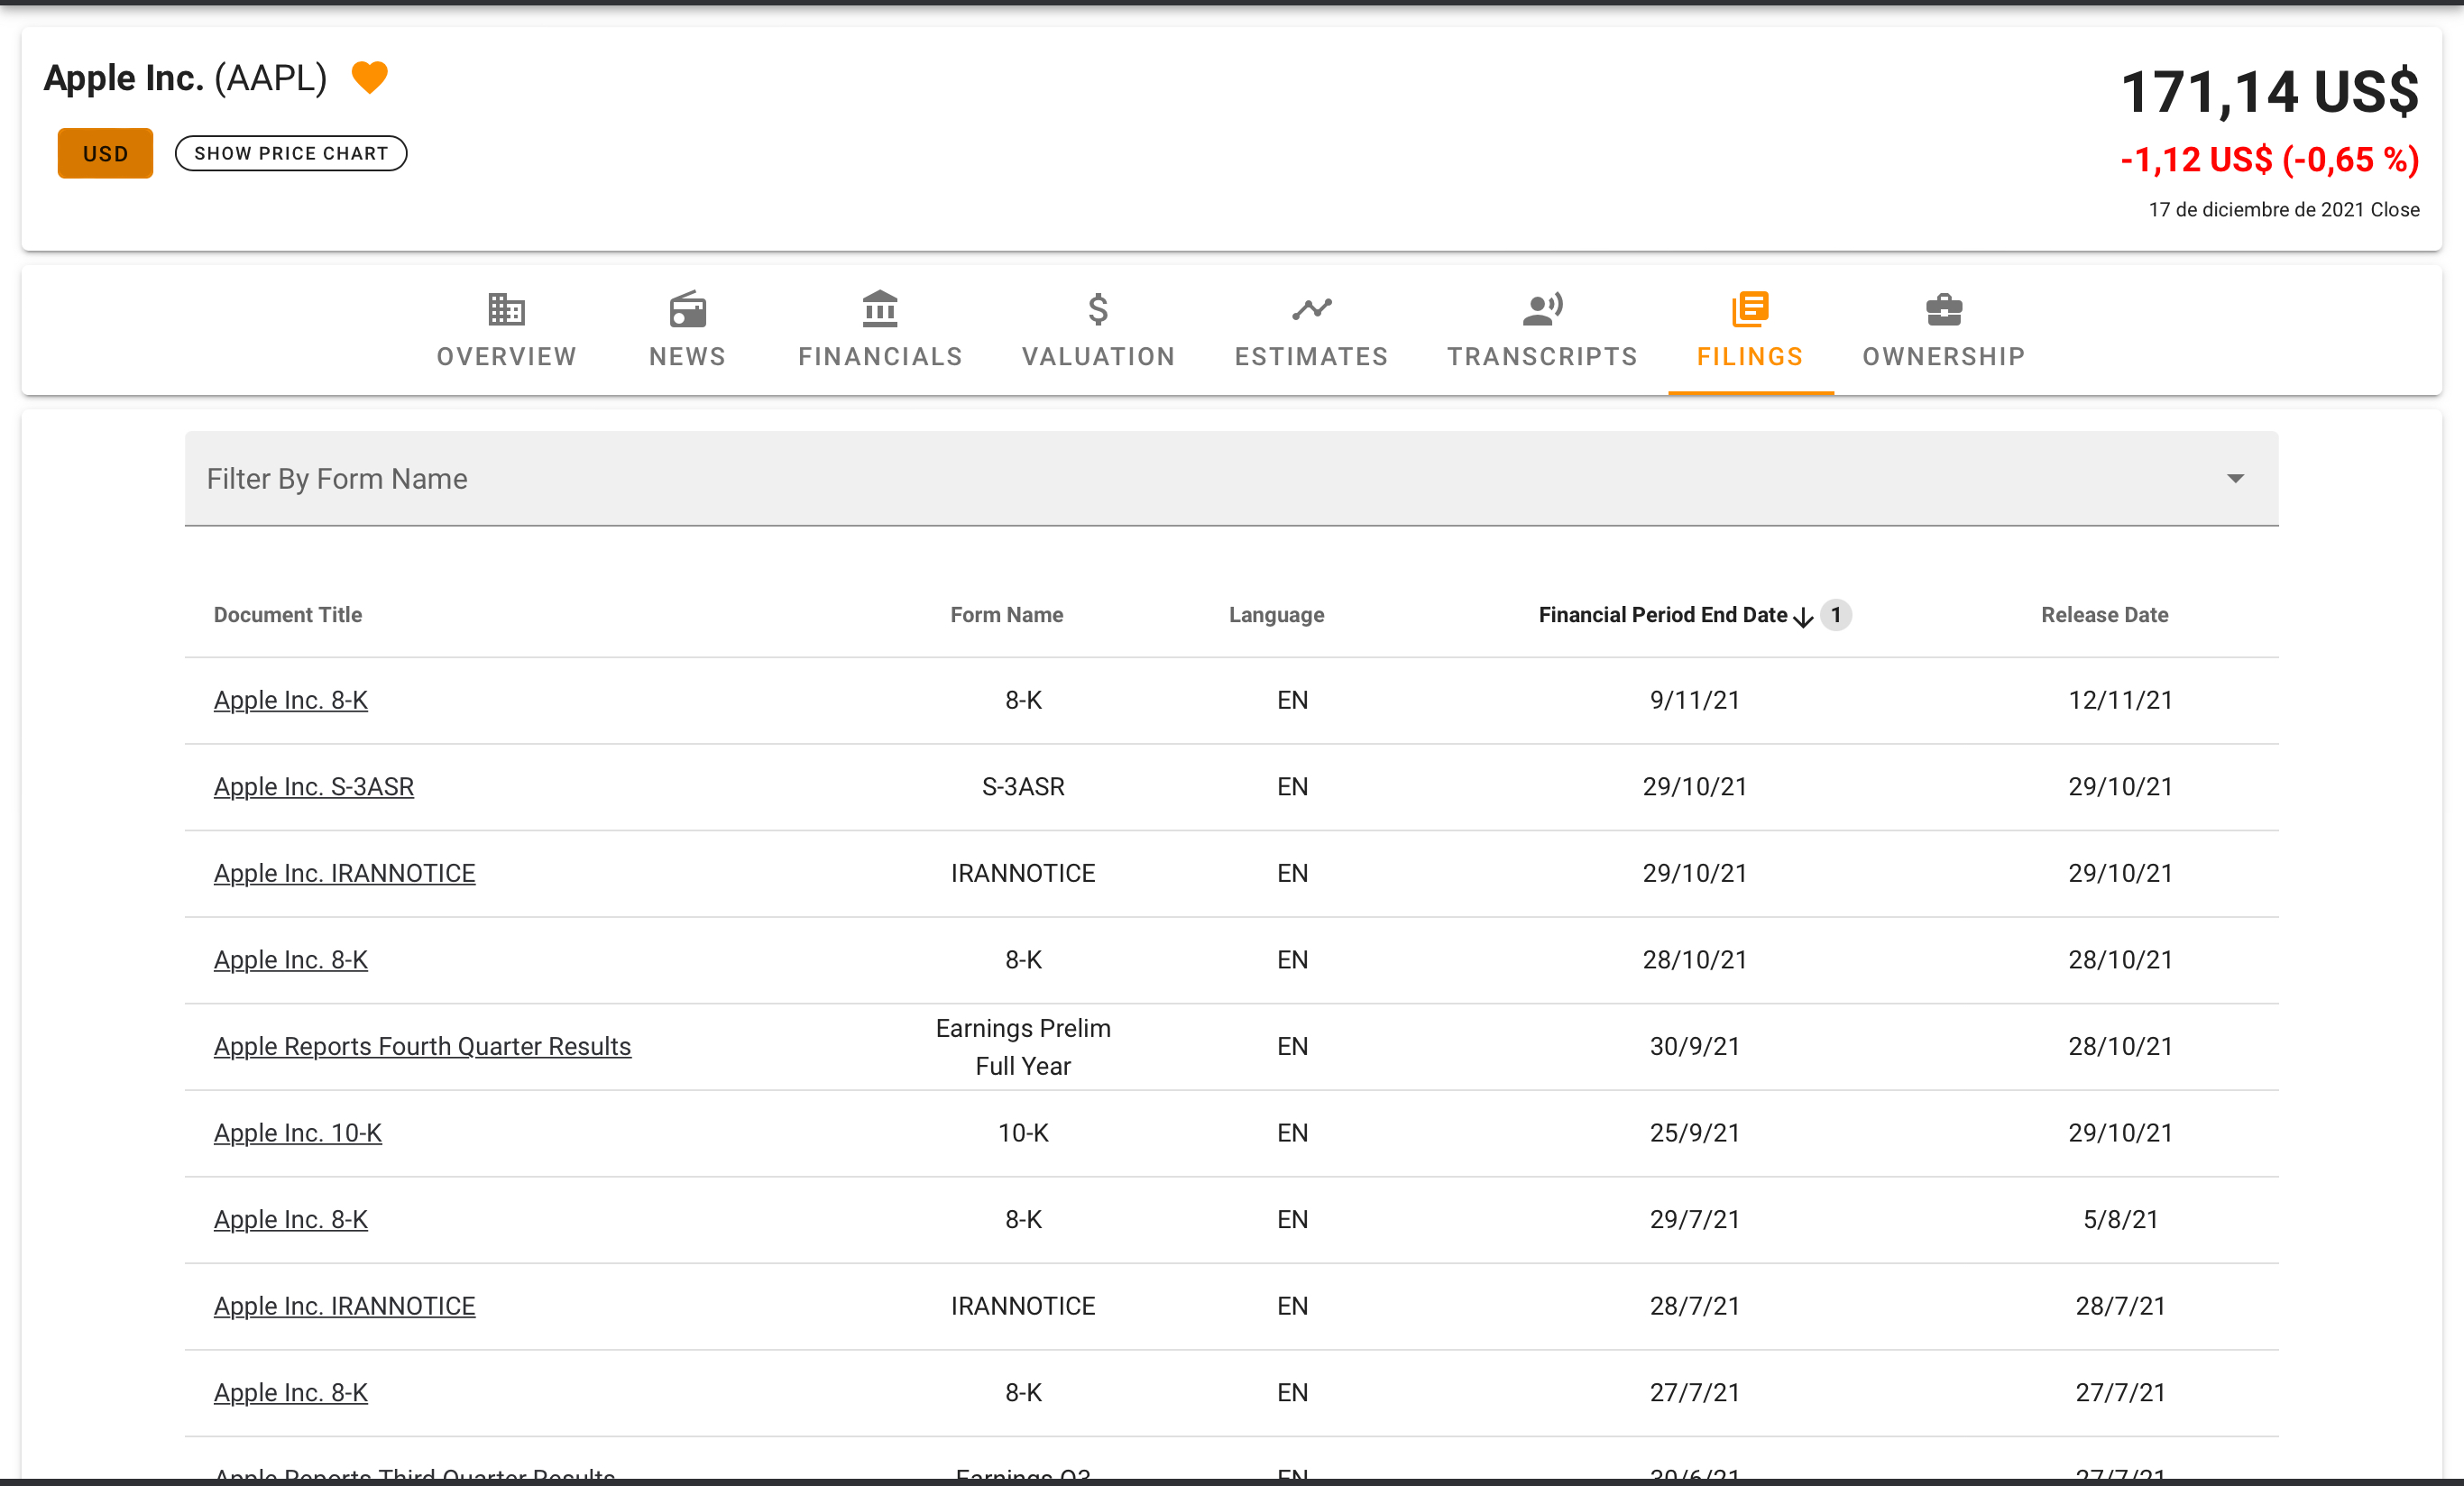The width and height of the screenshot is (2464, 1486).
Task: Toggle the orange heart favorite icon
Action: [369, 77]
